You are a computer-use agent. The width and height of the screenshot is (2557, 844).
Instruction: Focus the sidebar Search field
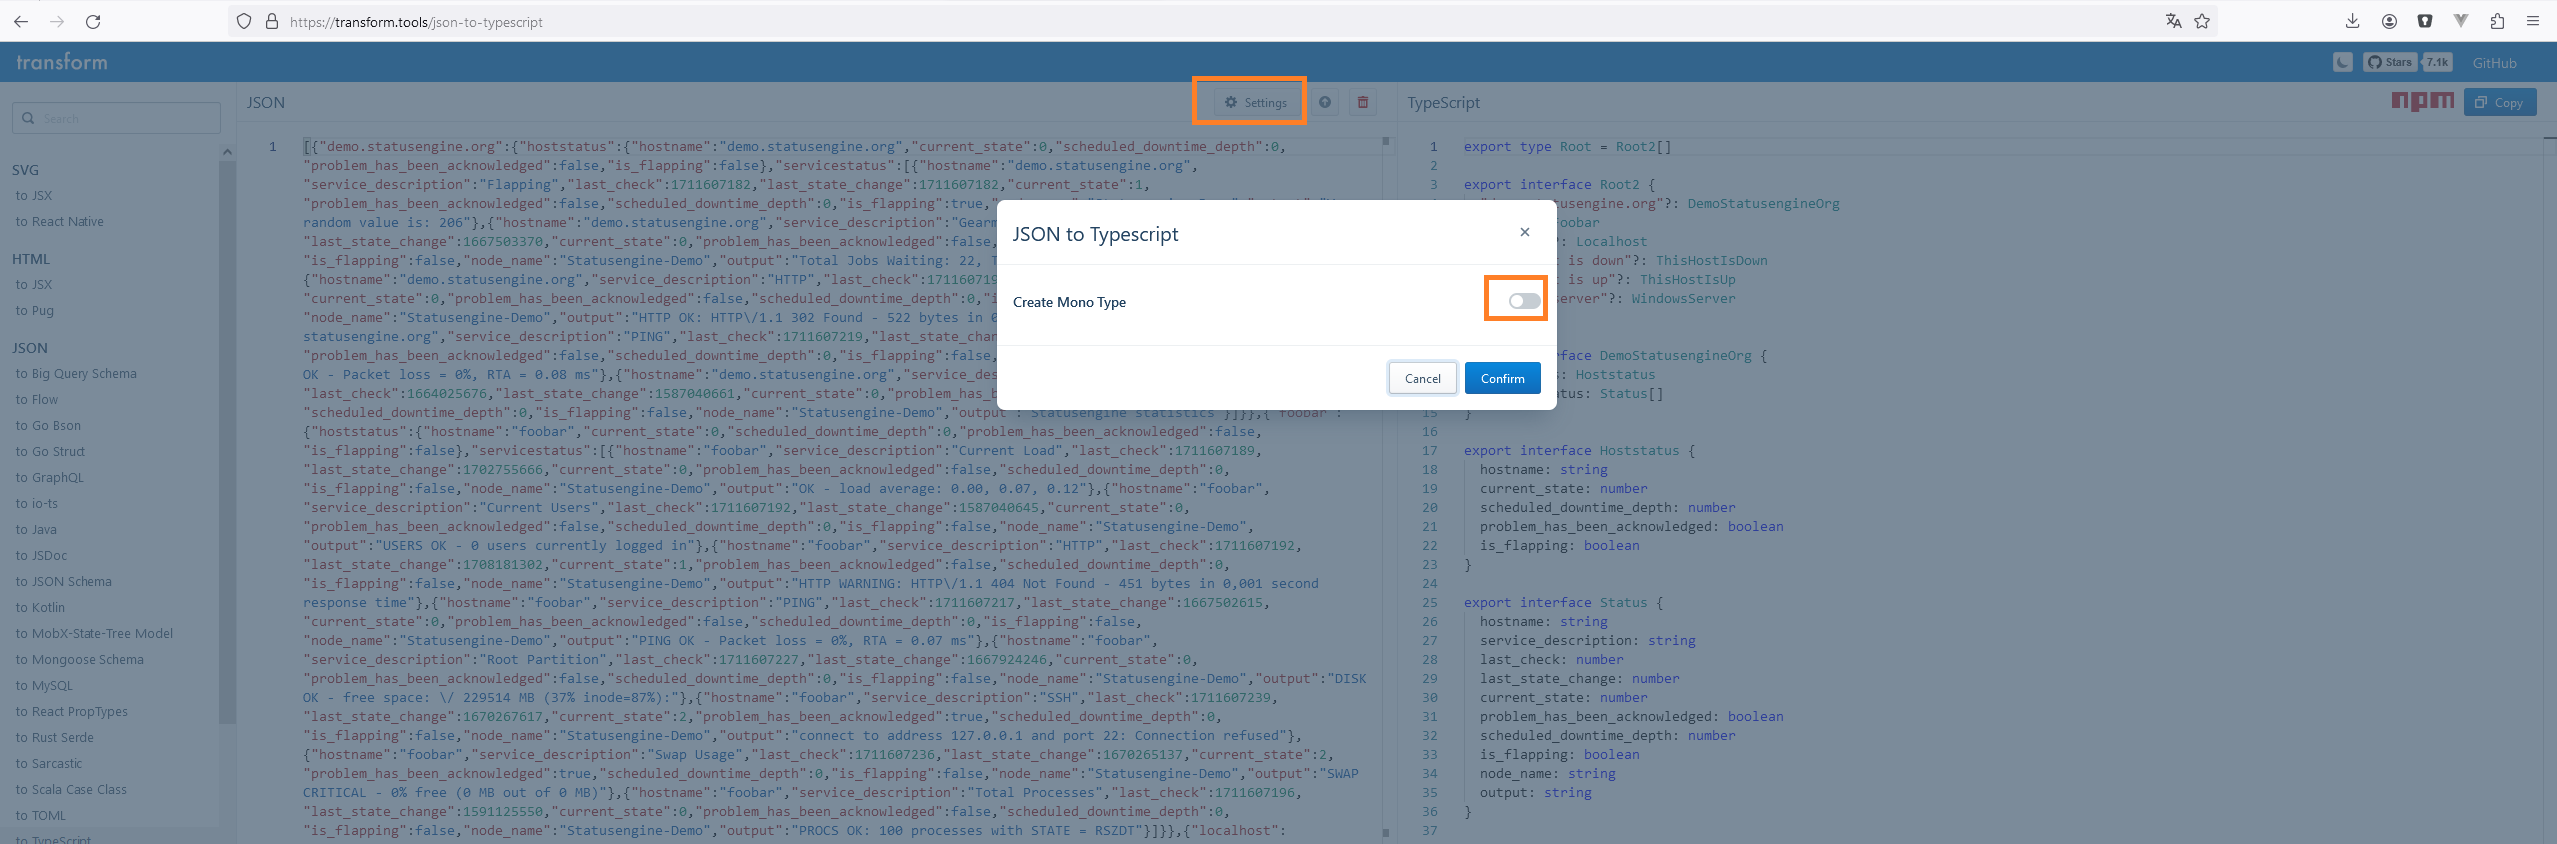116,118
